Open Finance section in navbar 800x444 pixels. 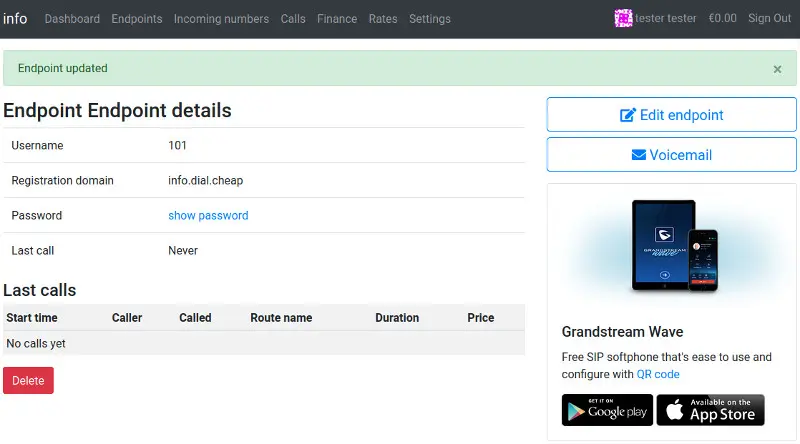tap(337, 18)
